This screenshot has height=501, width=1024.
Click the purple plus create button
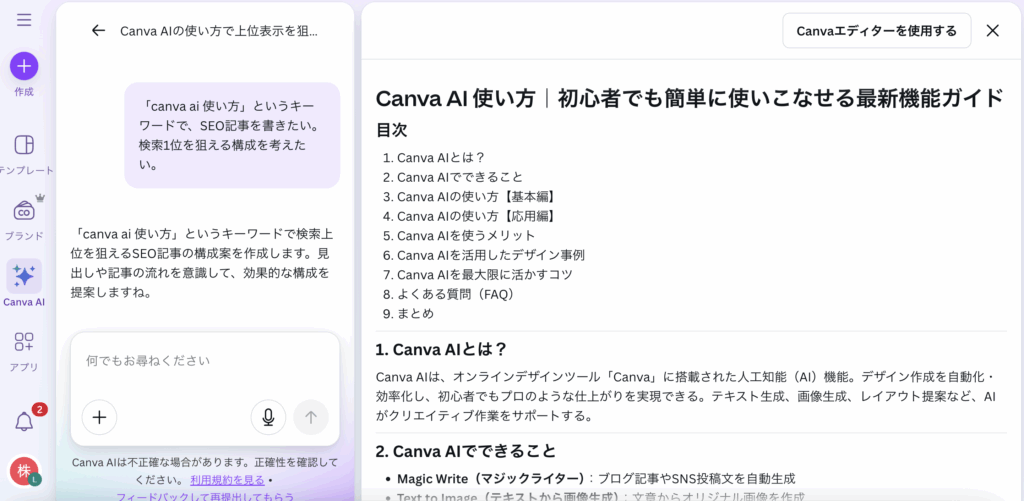click(24, 66)
